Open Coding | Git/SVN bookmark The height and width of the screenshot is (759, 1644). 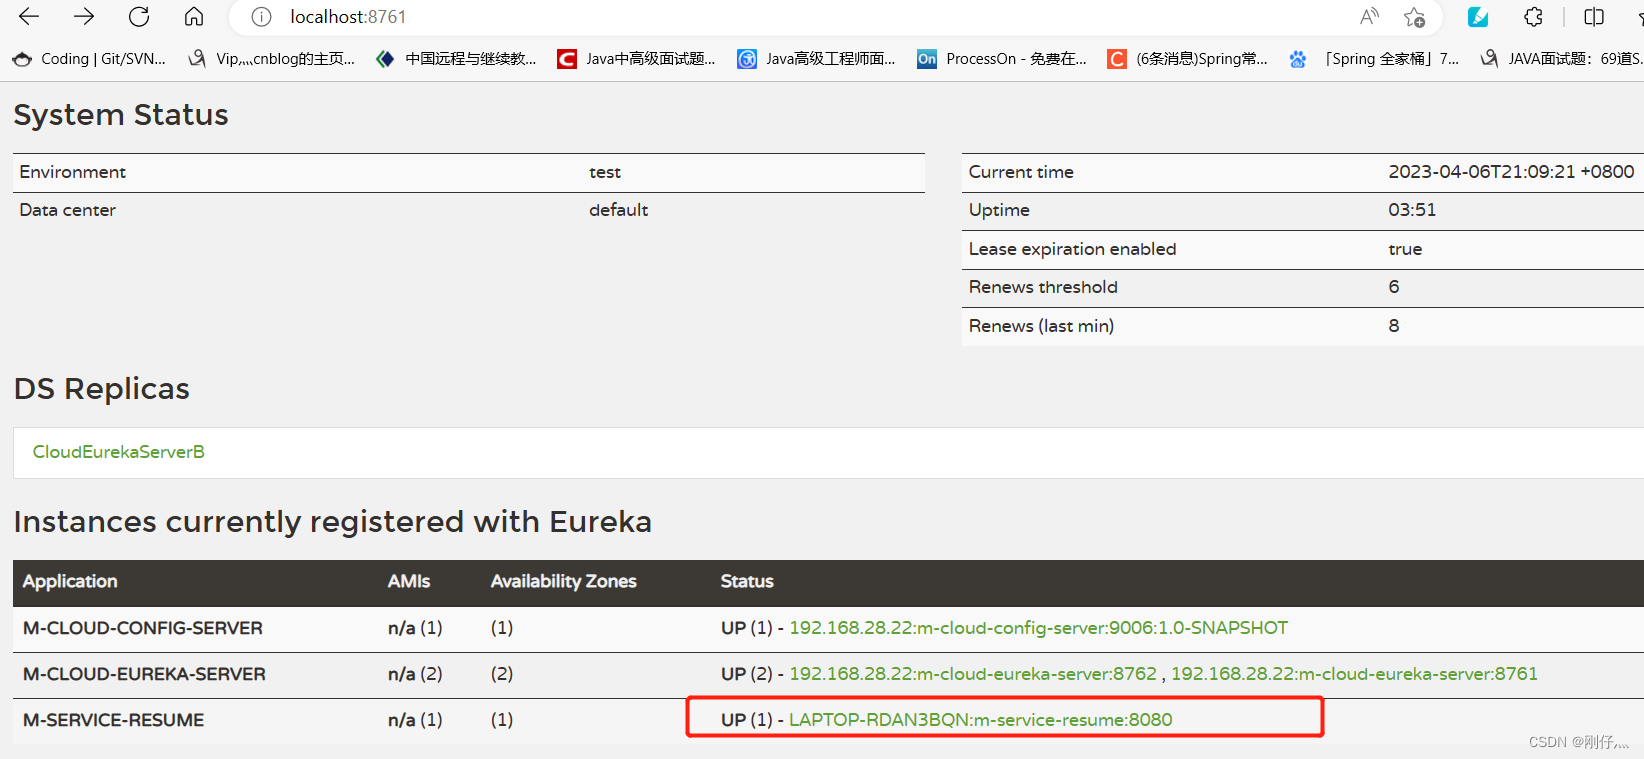[89, 59]
